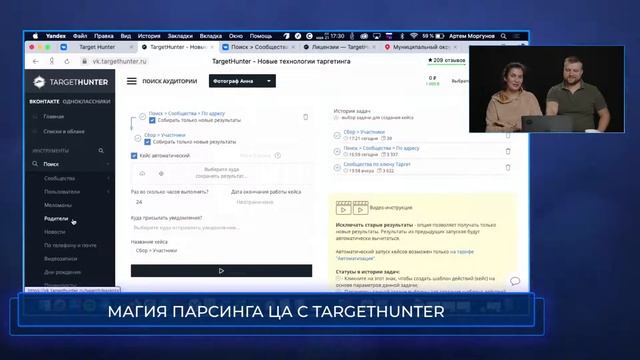Open the Фотограф Анна cabinet dropdown
Viewport: 640px width, 360px height.
[x=242, y=81]
